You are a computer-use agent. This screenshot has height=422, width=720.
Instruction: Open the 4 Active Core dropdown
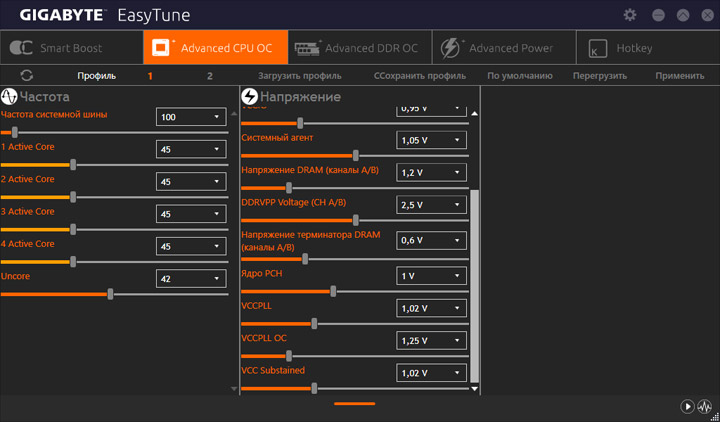[191, 246]
